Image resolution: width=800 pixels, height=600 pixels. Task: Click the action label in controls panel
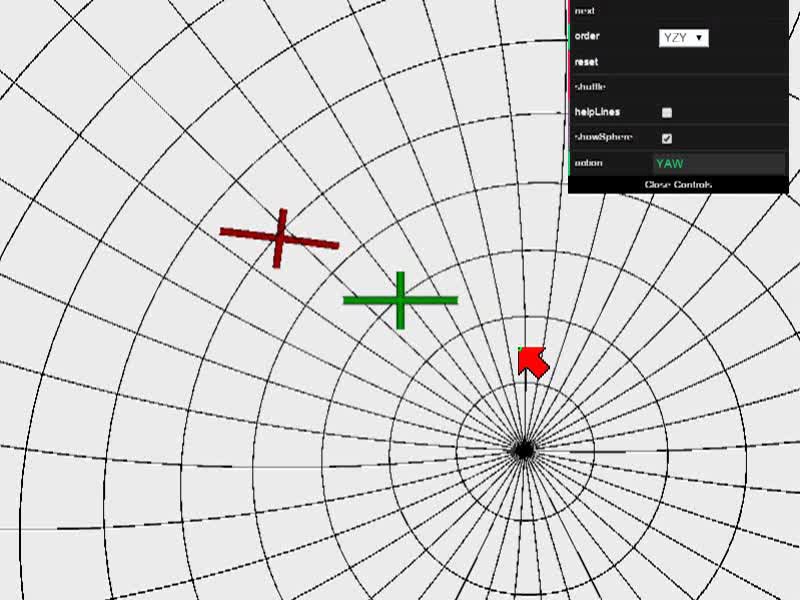[588, 163]
